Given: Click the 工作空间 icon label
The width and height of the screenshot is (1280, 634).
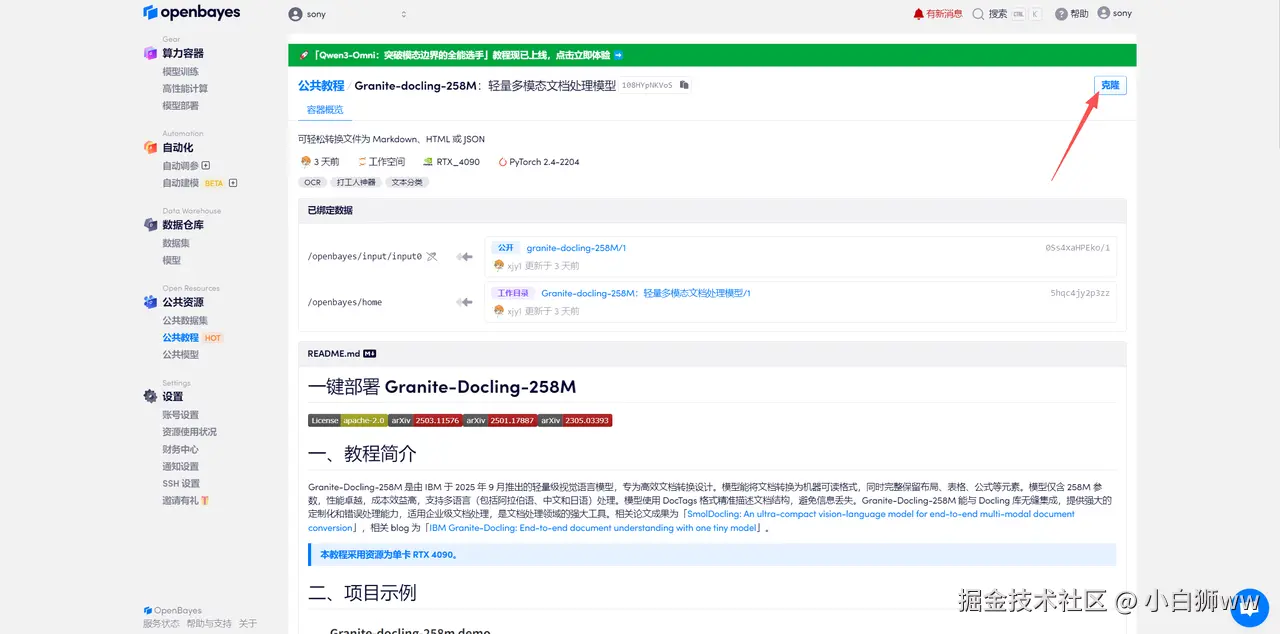Looking at the screenshot, I should point(382,162).
